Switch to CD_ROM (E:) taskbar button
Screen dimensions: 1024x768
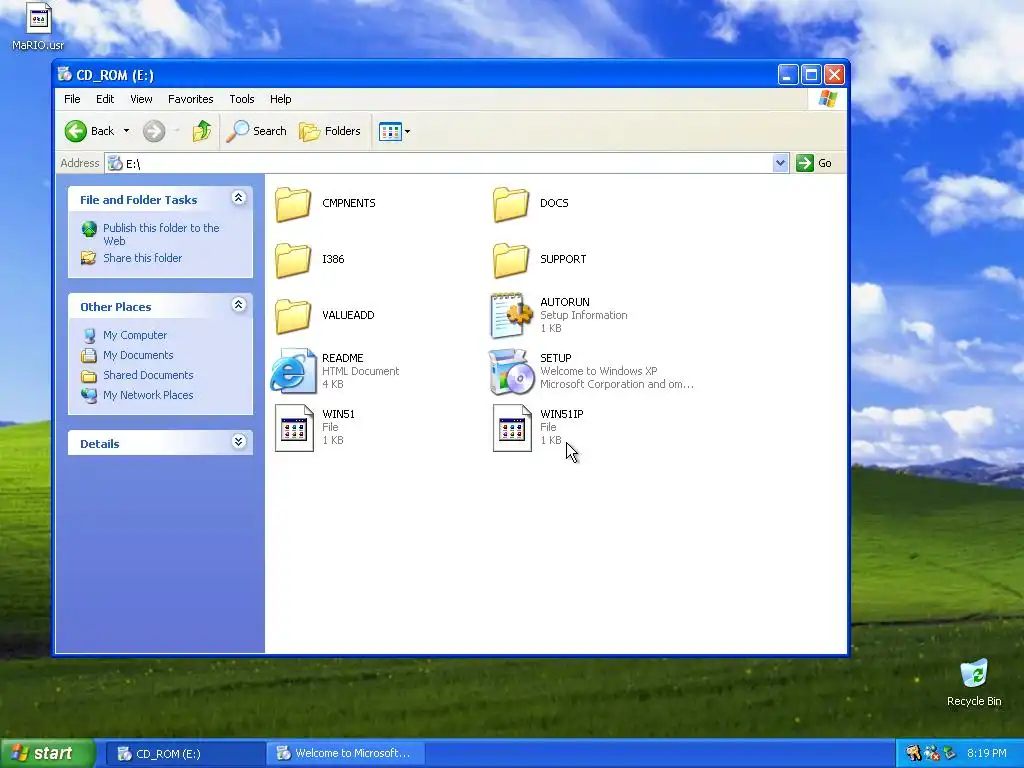pyautogui.click(x=185, y=754)
